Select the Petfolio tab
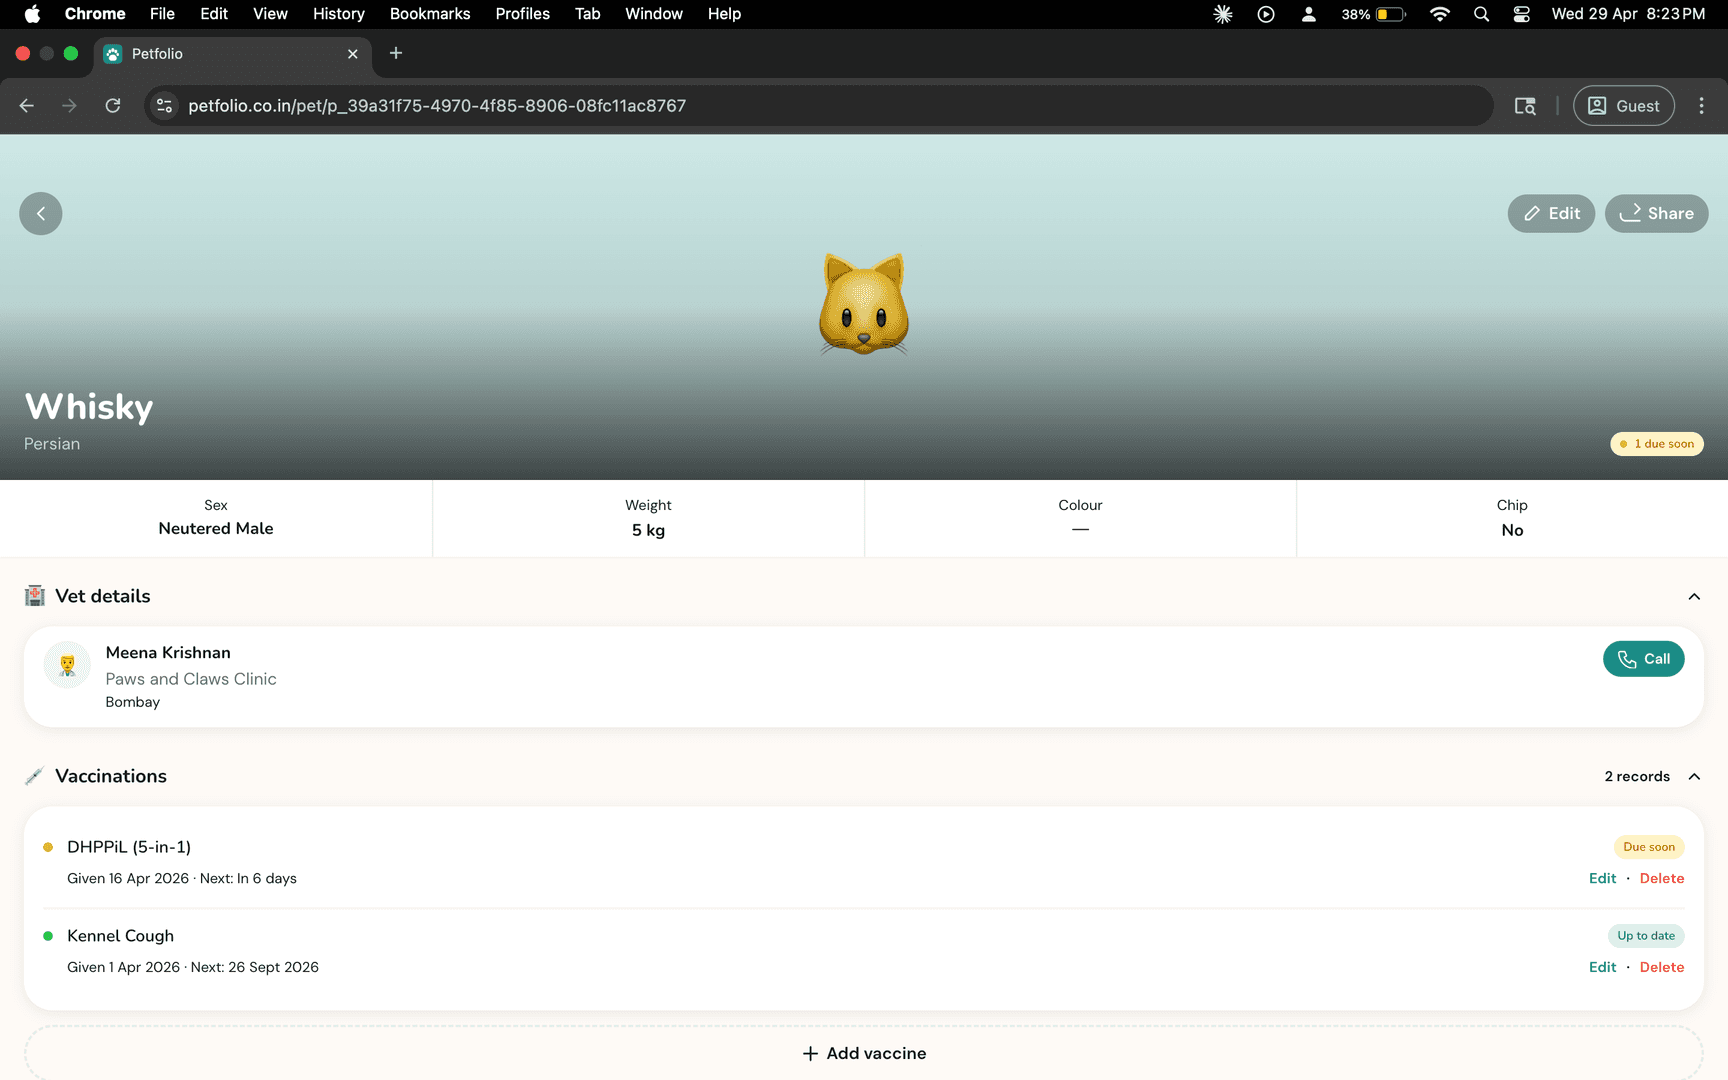1728x1080 pixels. [232, 54]
